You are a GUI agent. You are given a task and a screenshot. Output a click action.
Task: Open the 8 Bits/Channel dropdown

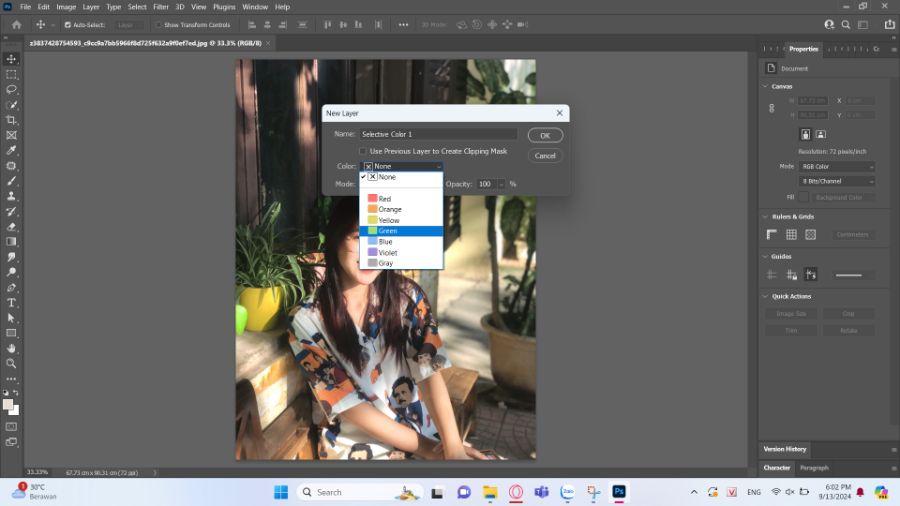pyautogui.click(x=837, y=181)
